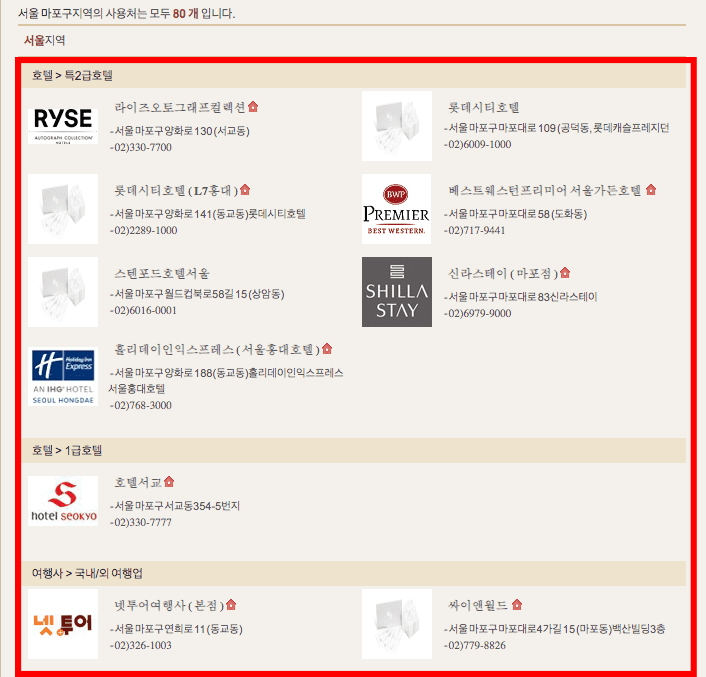Click placeholder image for 롯데시티호텔(L7홍대)
The image size is (706, 677).
pyautogui.click(x=63, y=209)
